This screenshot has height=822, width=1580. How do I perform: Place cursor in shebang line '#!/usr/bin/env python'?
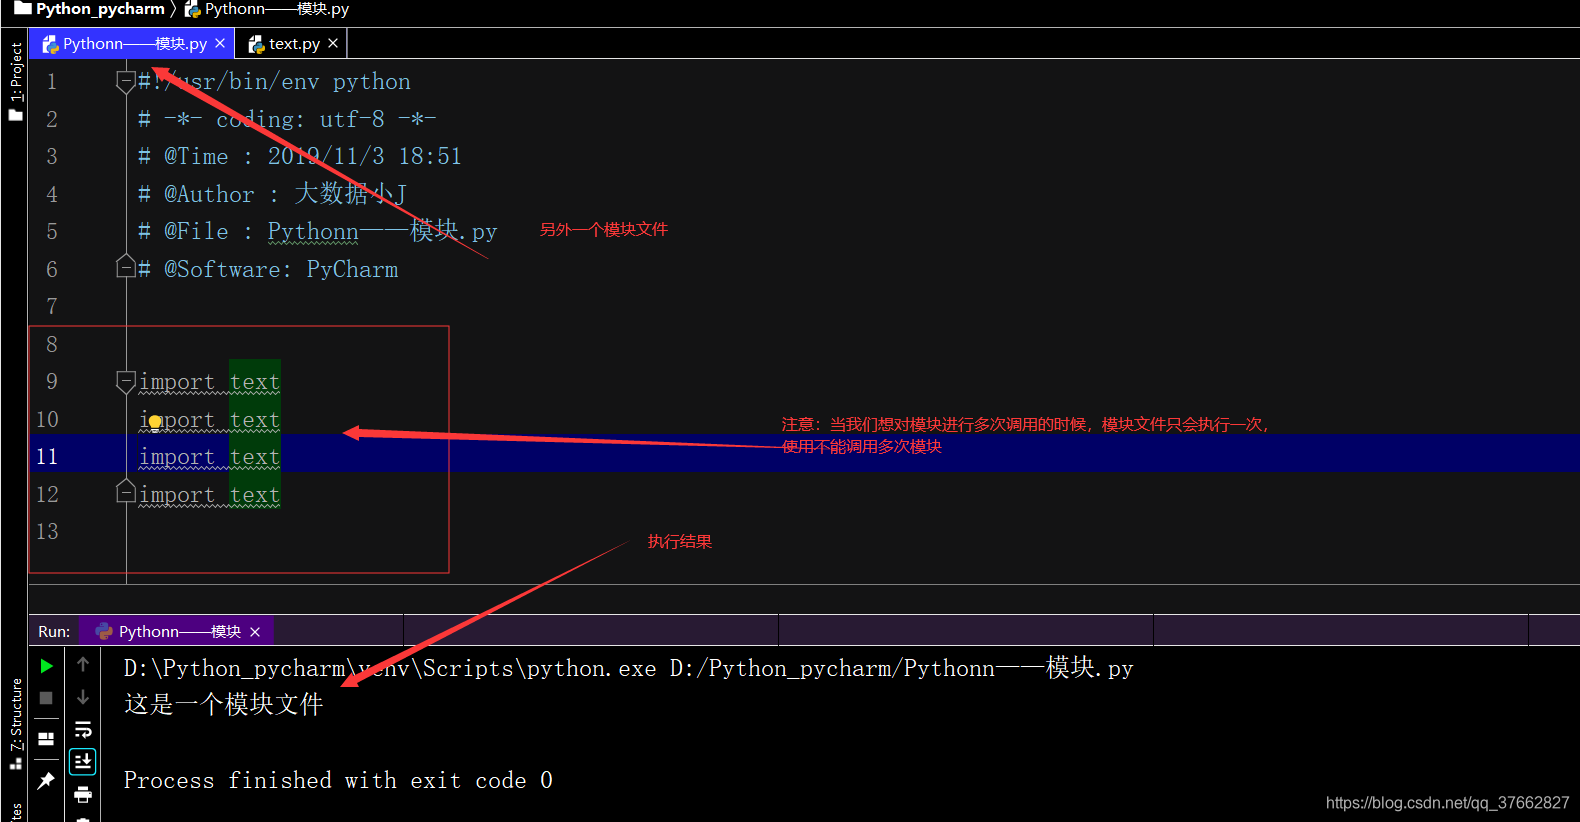[x=274, y=82]
